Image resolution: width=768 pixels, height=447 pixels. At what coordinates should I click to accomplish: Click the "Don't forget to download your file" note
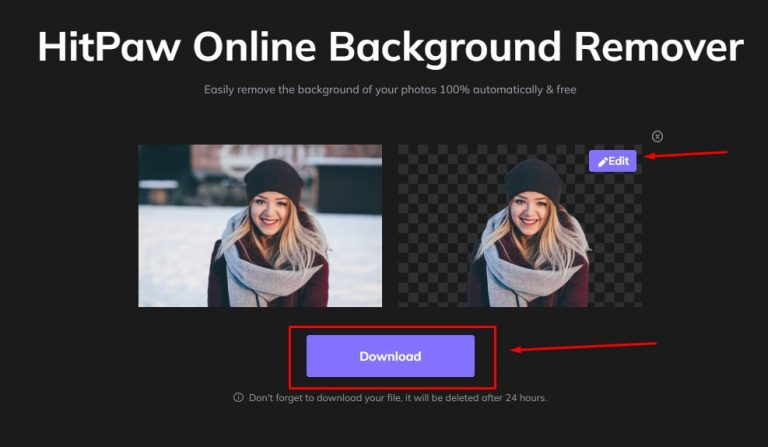click(x=397, y=398)
